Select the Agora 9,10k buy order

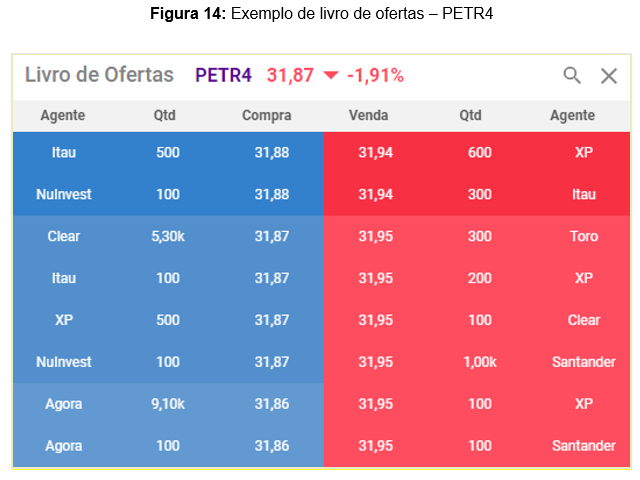pyautogui.click(x=168, y=404)
